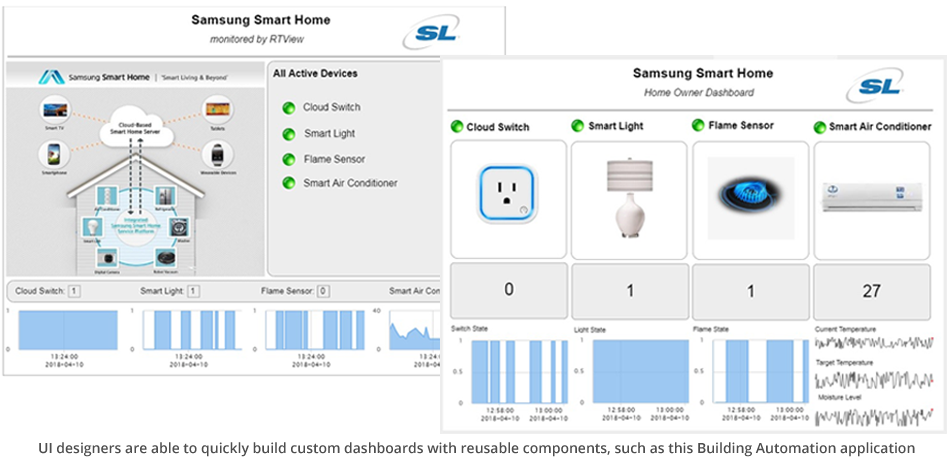
Task: Select the Smartphone icon in the diagram
Action: [54, 154]
